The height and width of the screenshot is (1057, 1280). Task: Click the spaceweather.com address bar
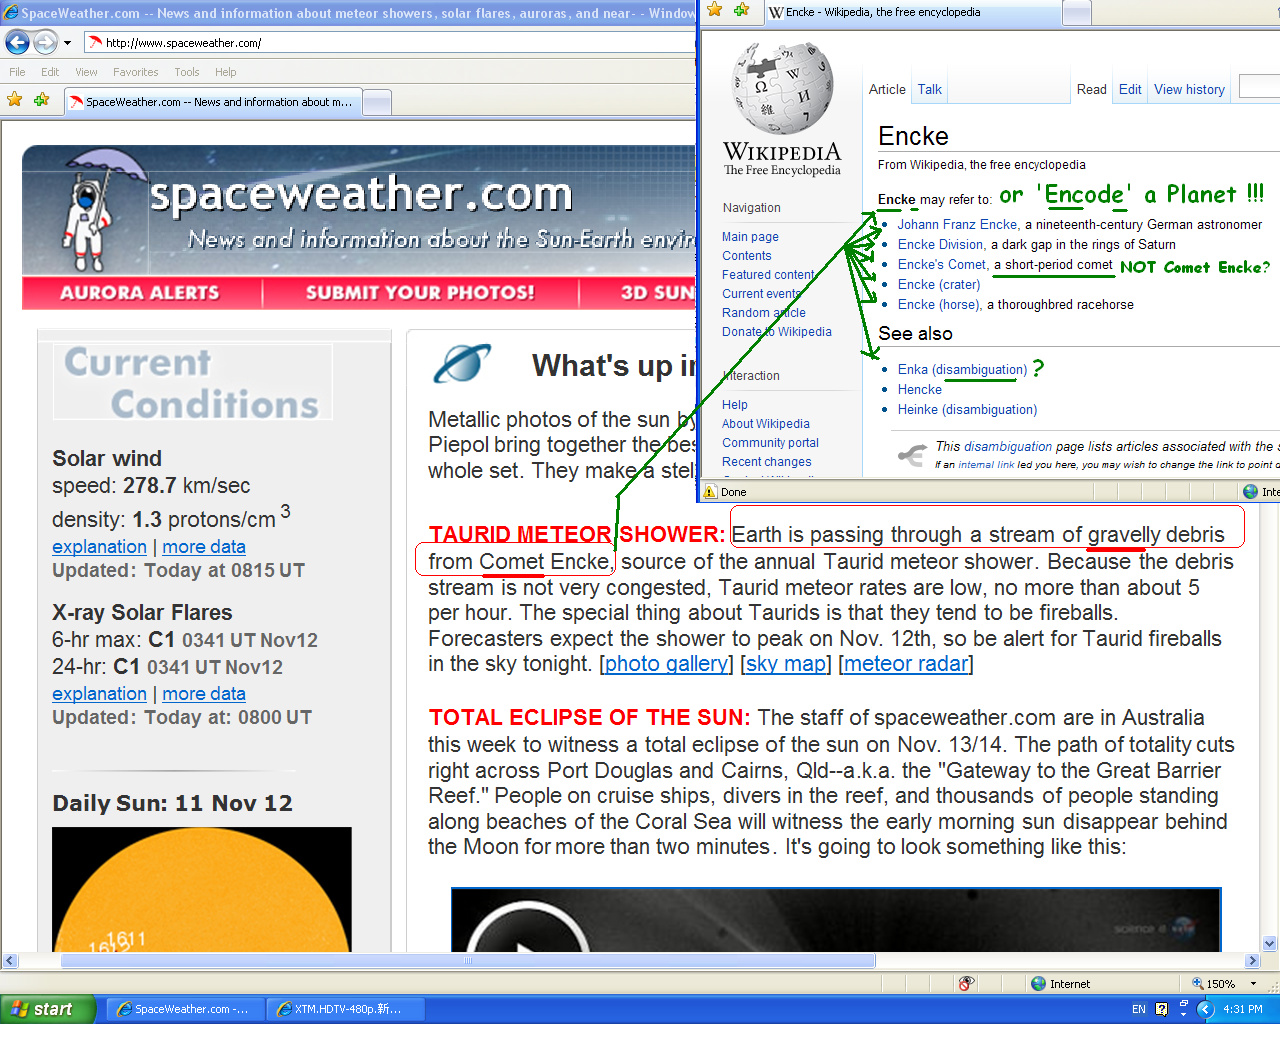click(x=390, y=43)
